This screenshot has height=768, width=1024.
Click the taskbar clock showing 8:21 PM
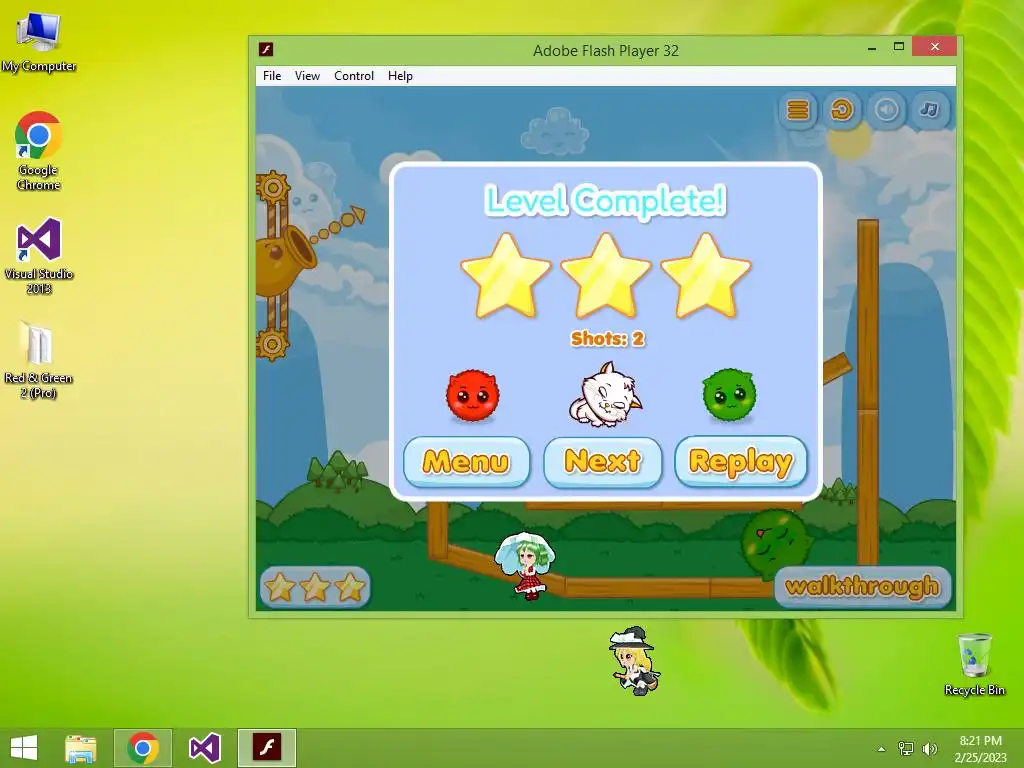[981, 749]
